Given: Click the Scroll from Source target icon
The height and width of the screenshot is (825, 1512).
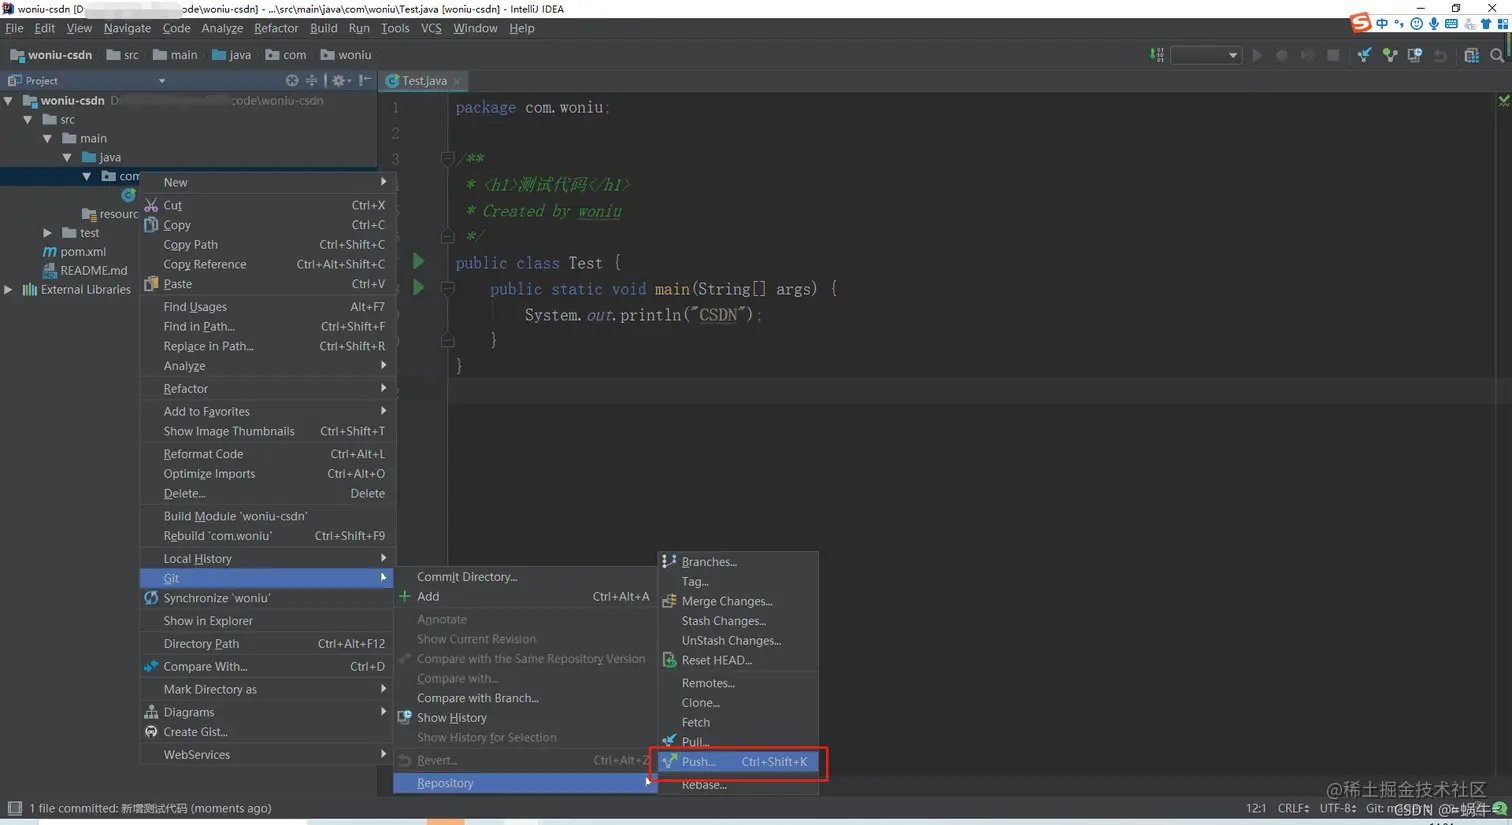Looking at the screenshot, I should coord(292,80).
